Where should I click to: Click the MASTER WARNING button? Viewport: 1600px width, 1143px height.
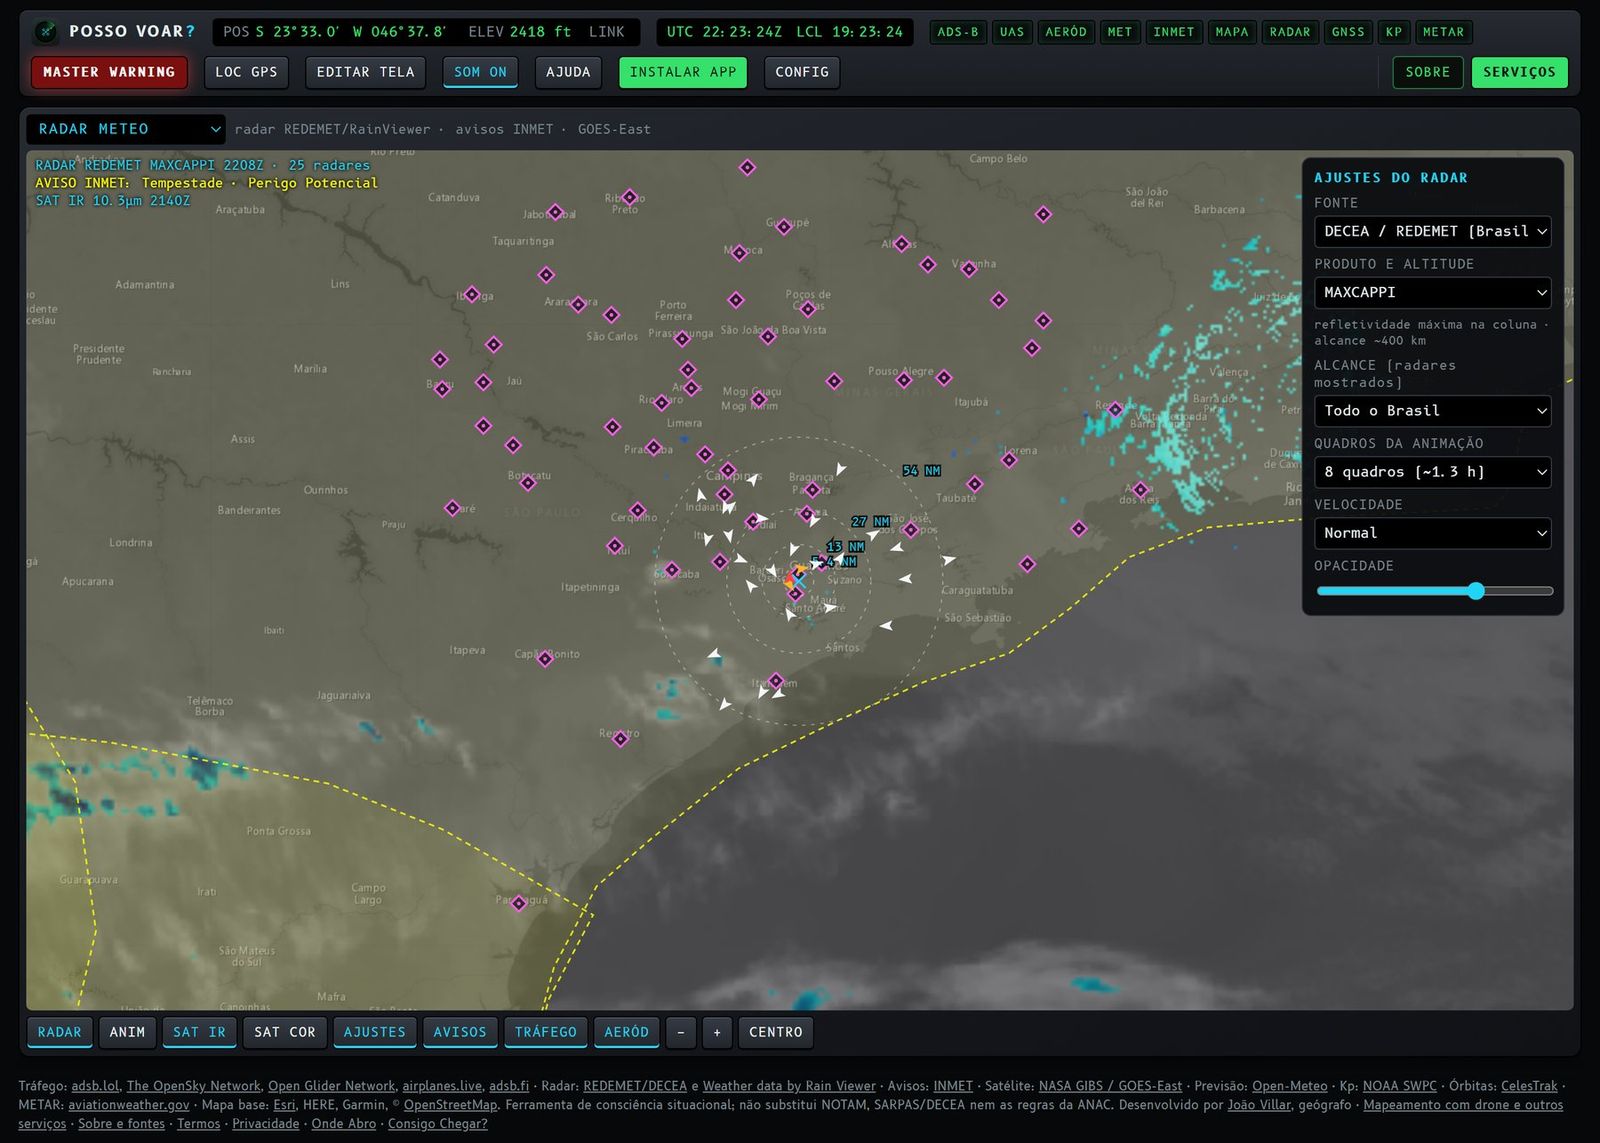[109, 72]
